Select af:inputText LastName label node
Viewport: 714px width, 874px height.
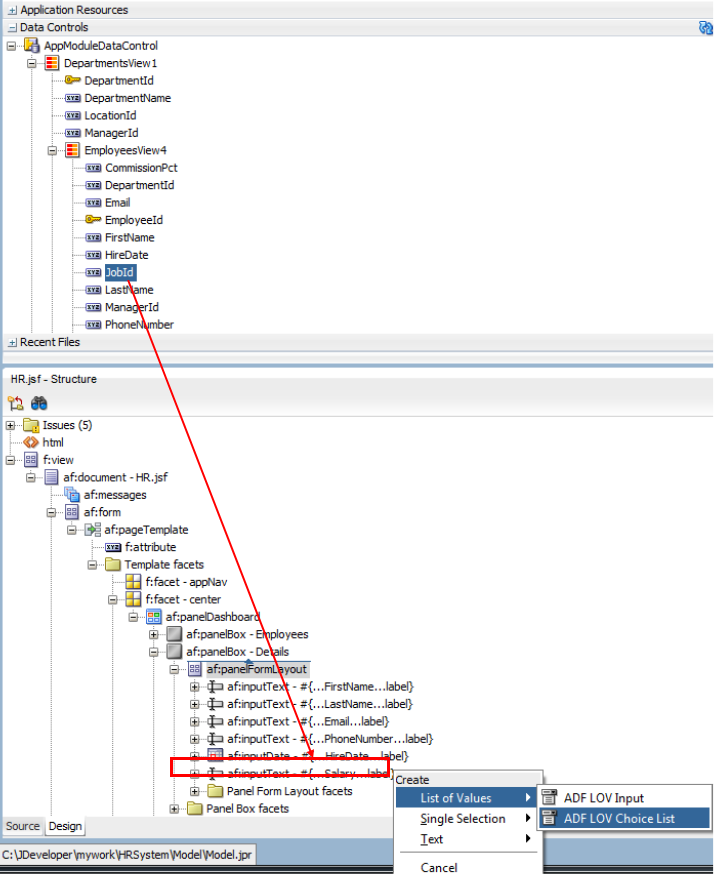pyautogui.click(x=320, y=704)
